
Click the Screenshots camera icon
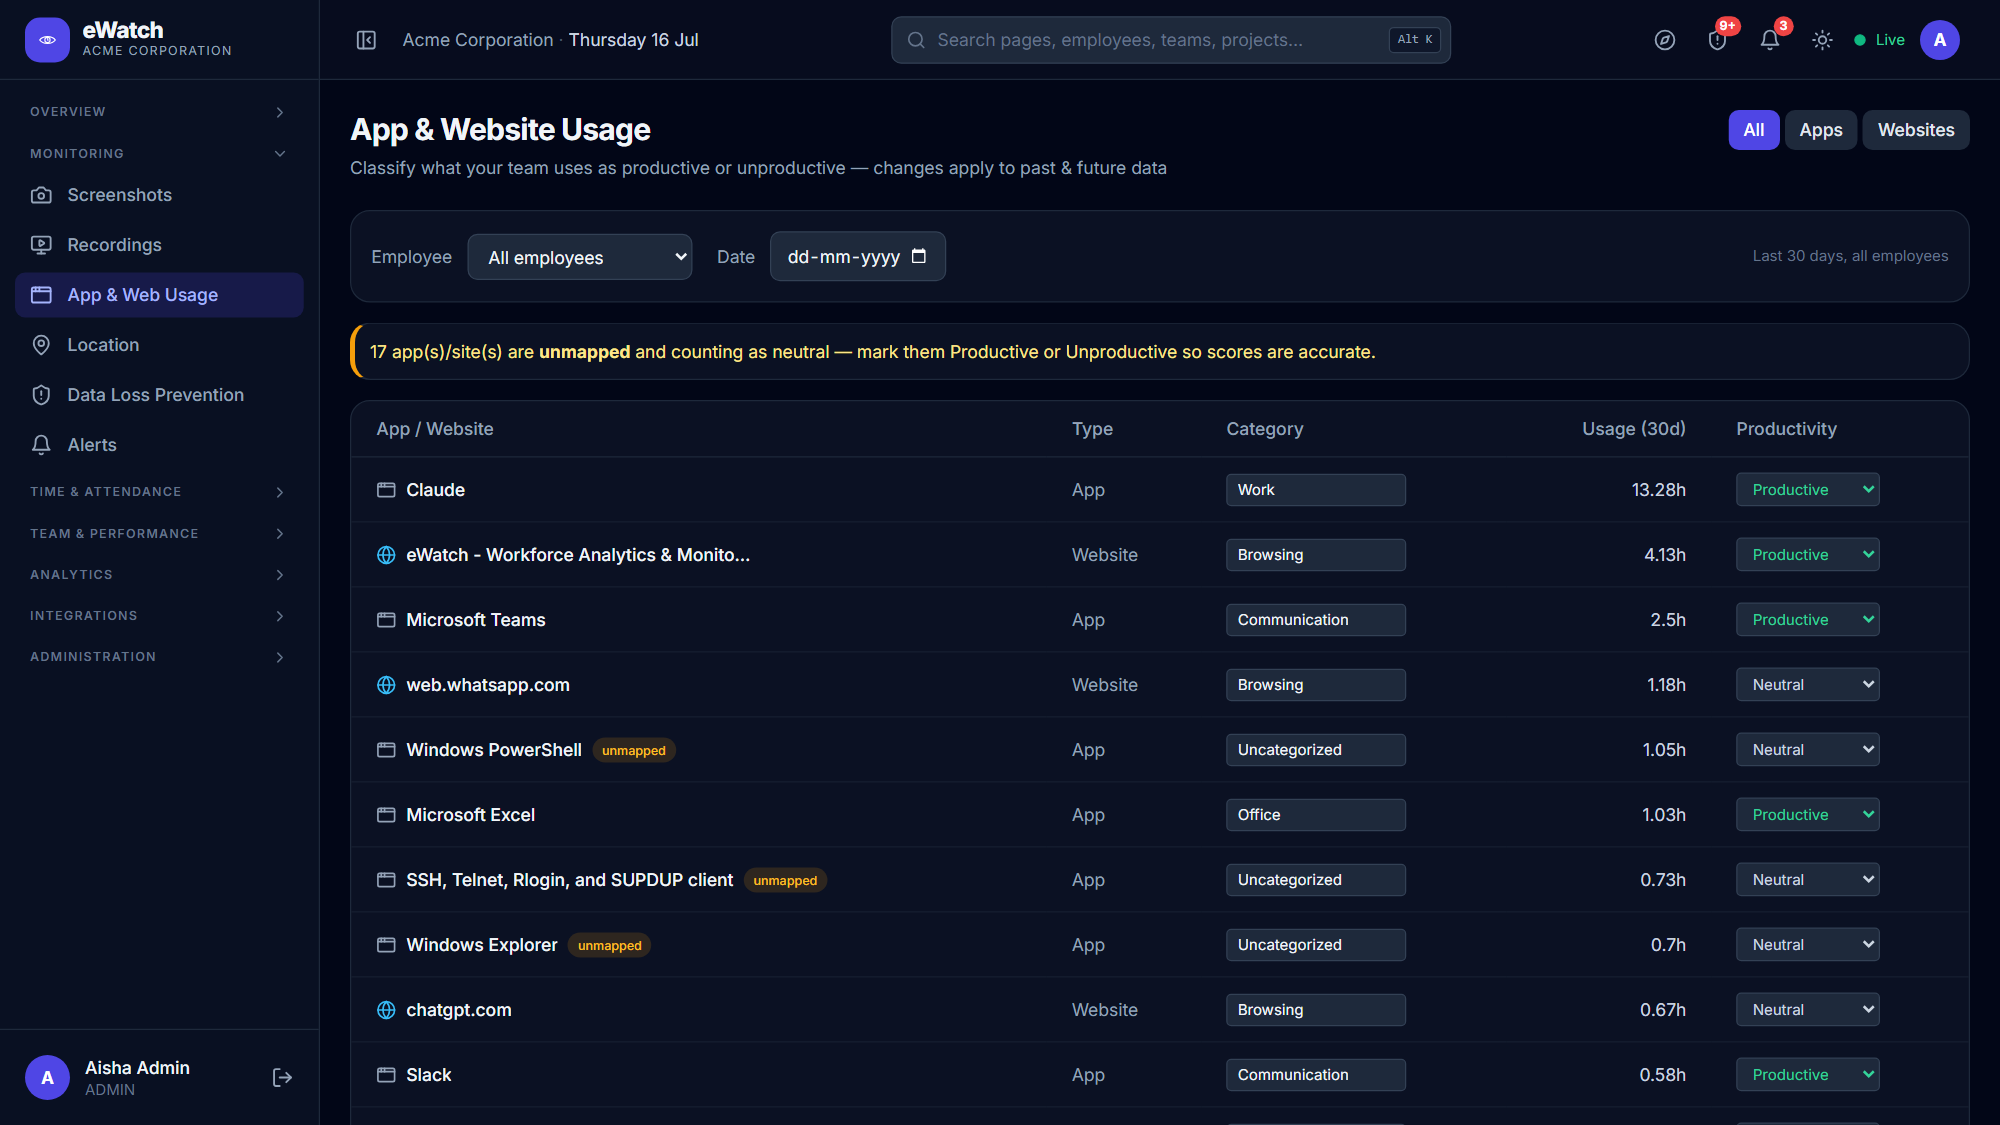[x=41, y=195]
